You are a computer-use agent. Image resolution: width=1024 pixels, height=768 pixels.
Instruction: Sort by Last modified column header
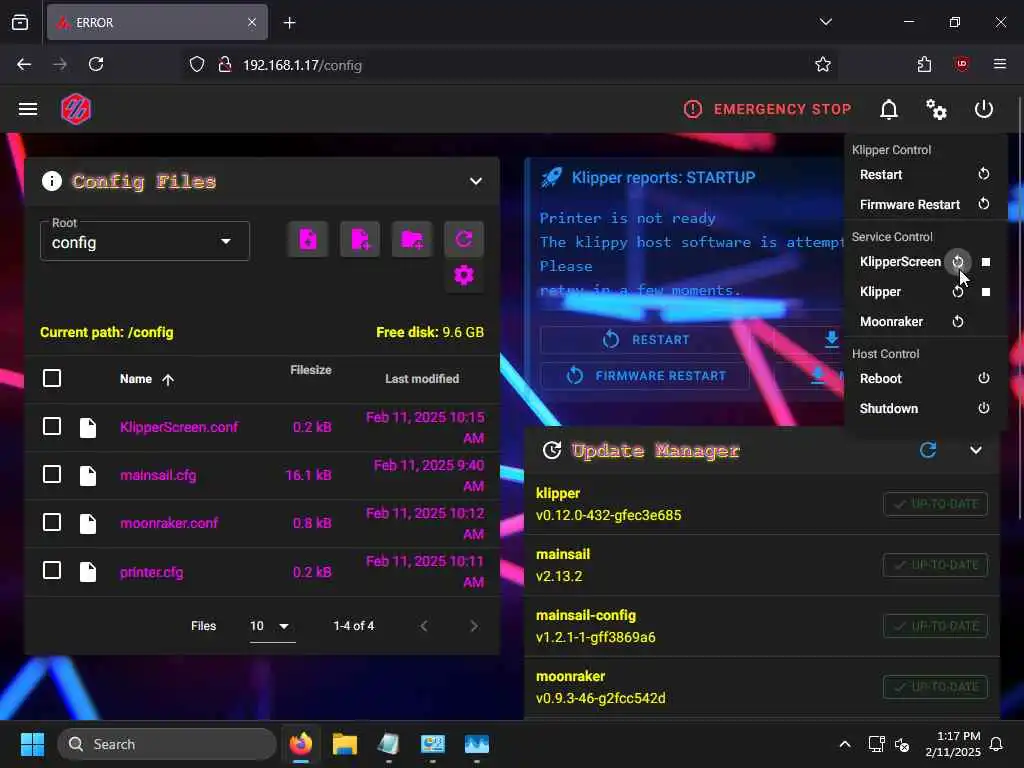click(x=422, y=379)
